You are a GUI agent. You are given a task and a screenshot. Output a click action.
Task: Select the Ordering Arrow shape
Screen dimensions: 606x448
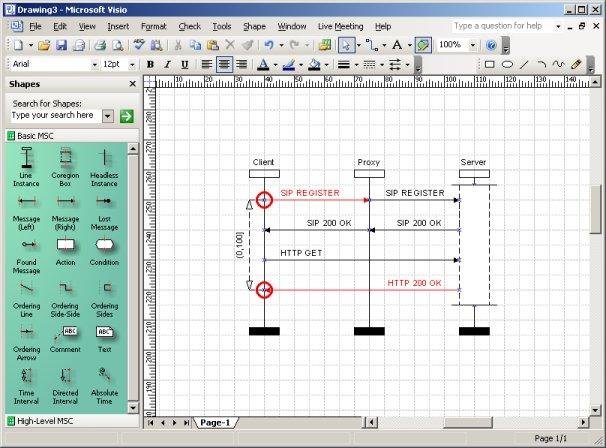click(26, 343)
